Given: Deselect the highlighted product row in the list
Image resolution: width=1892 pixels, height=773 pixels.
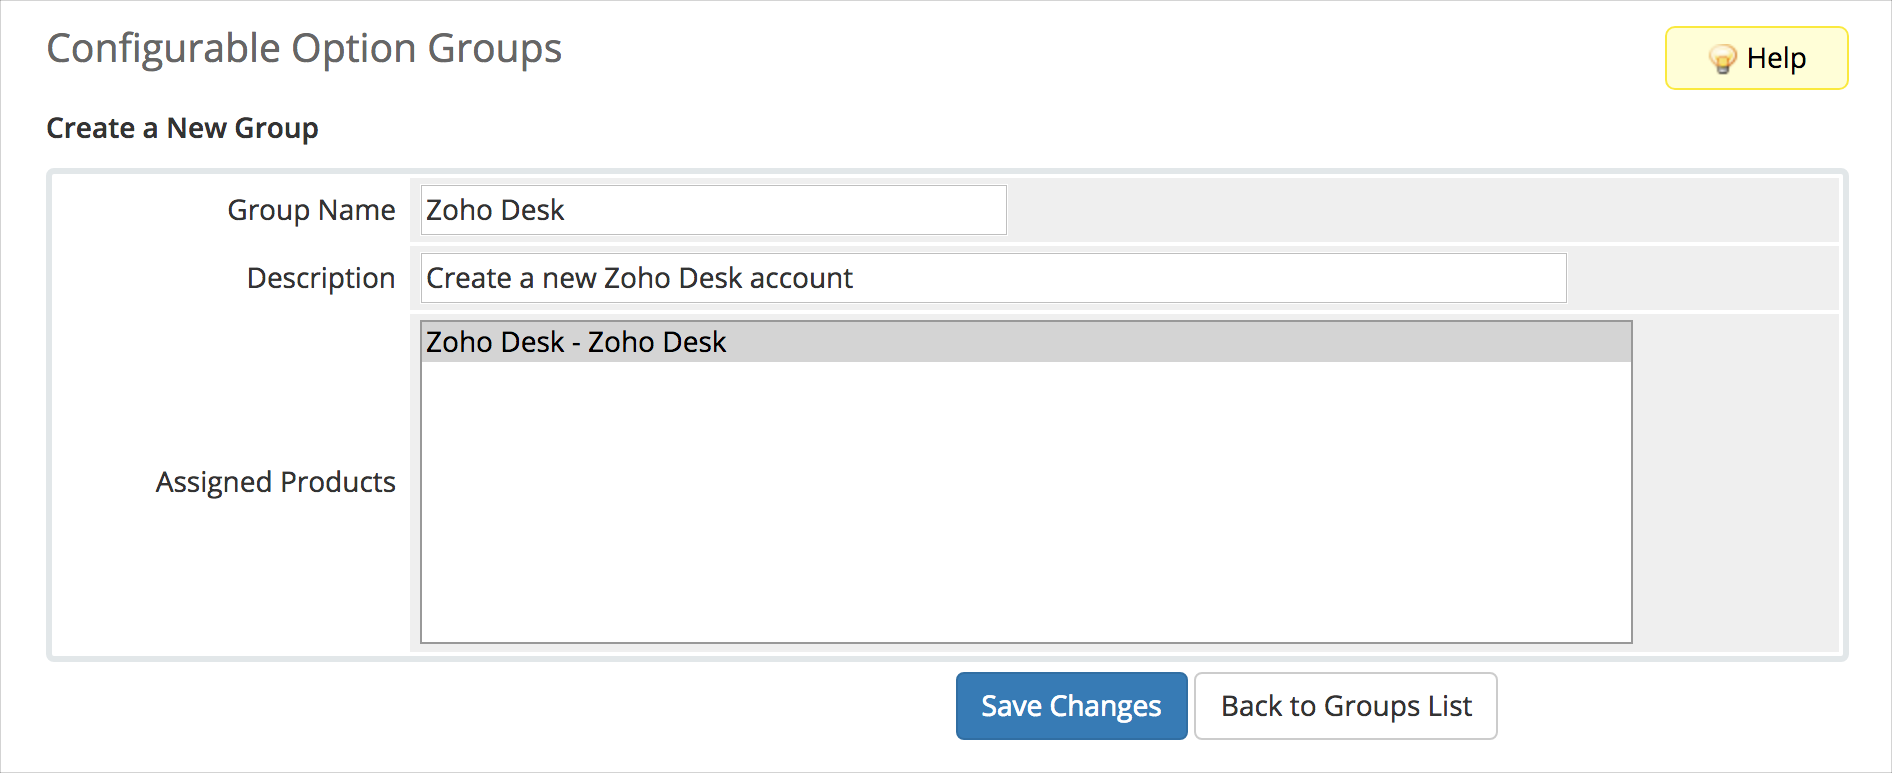Looking at the screenshot, I should click(x=1026, y=342).
